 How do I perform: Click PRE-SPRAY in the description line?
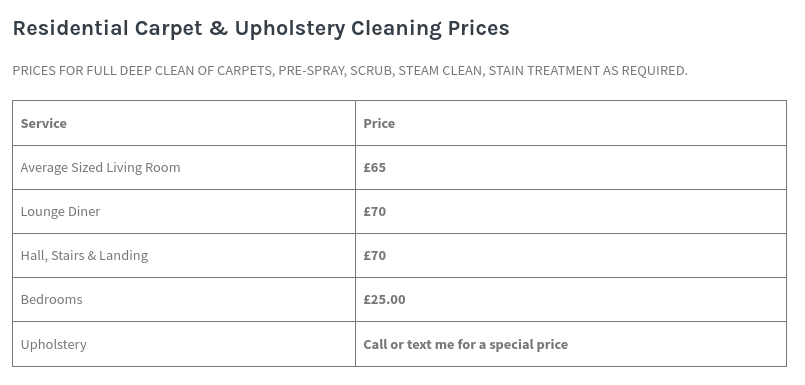(x=312, y=70)
